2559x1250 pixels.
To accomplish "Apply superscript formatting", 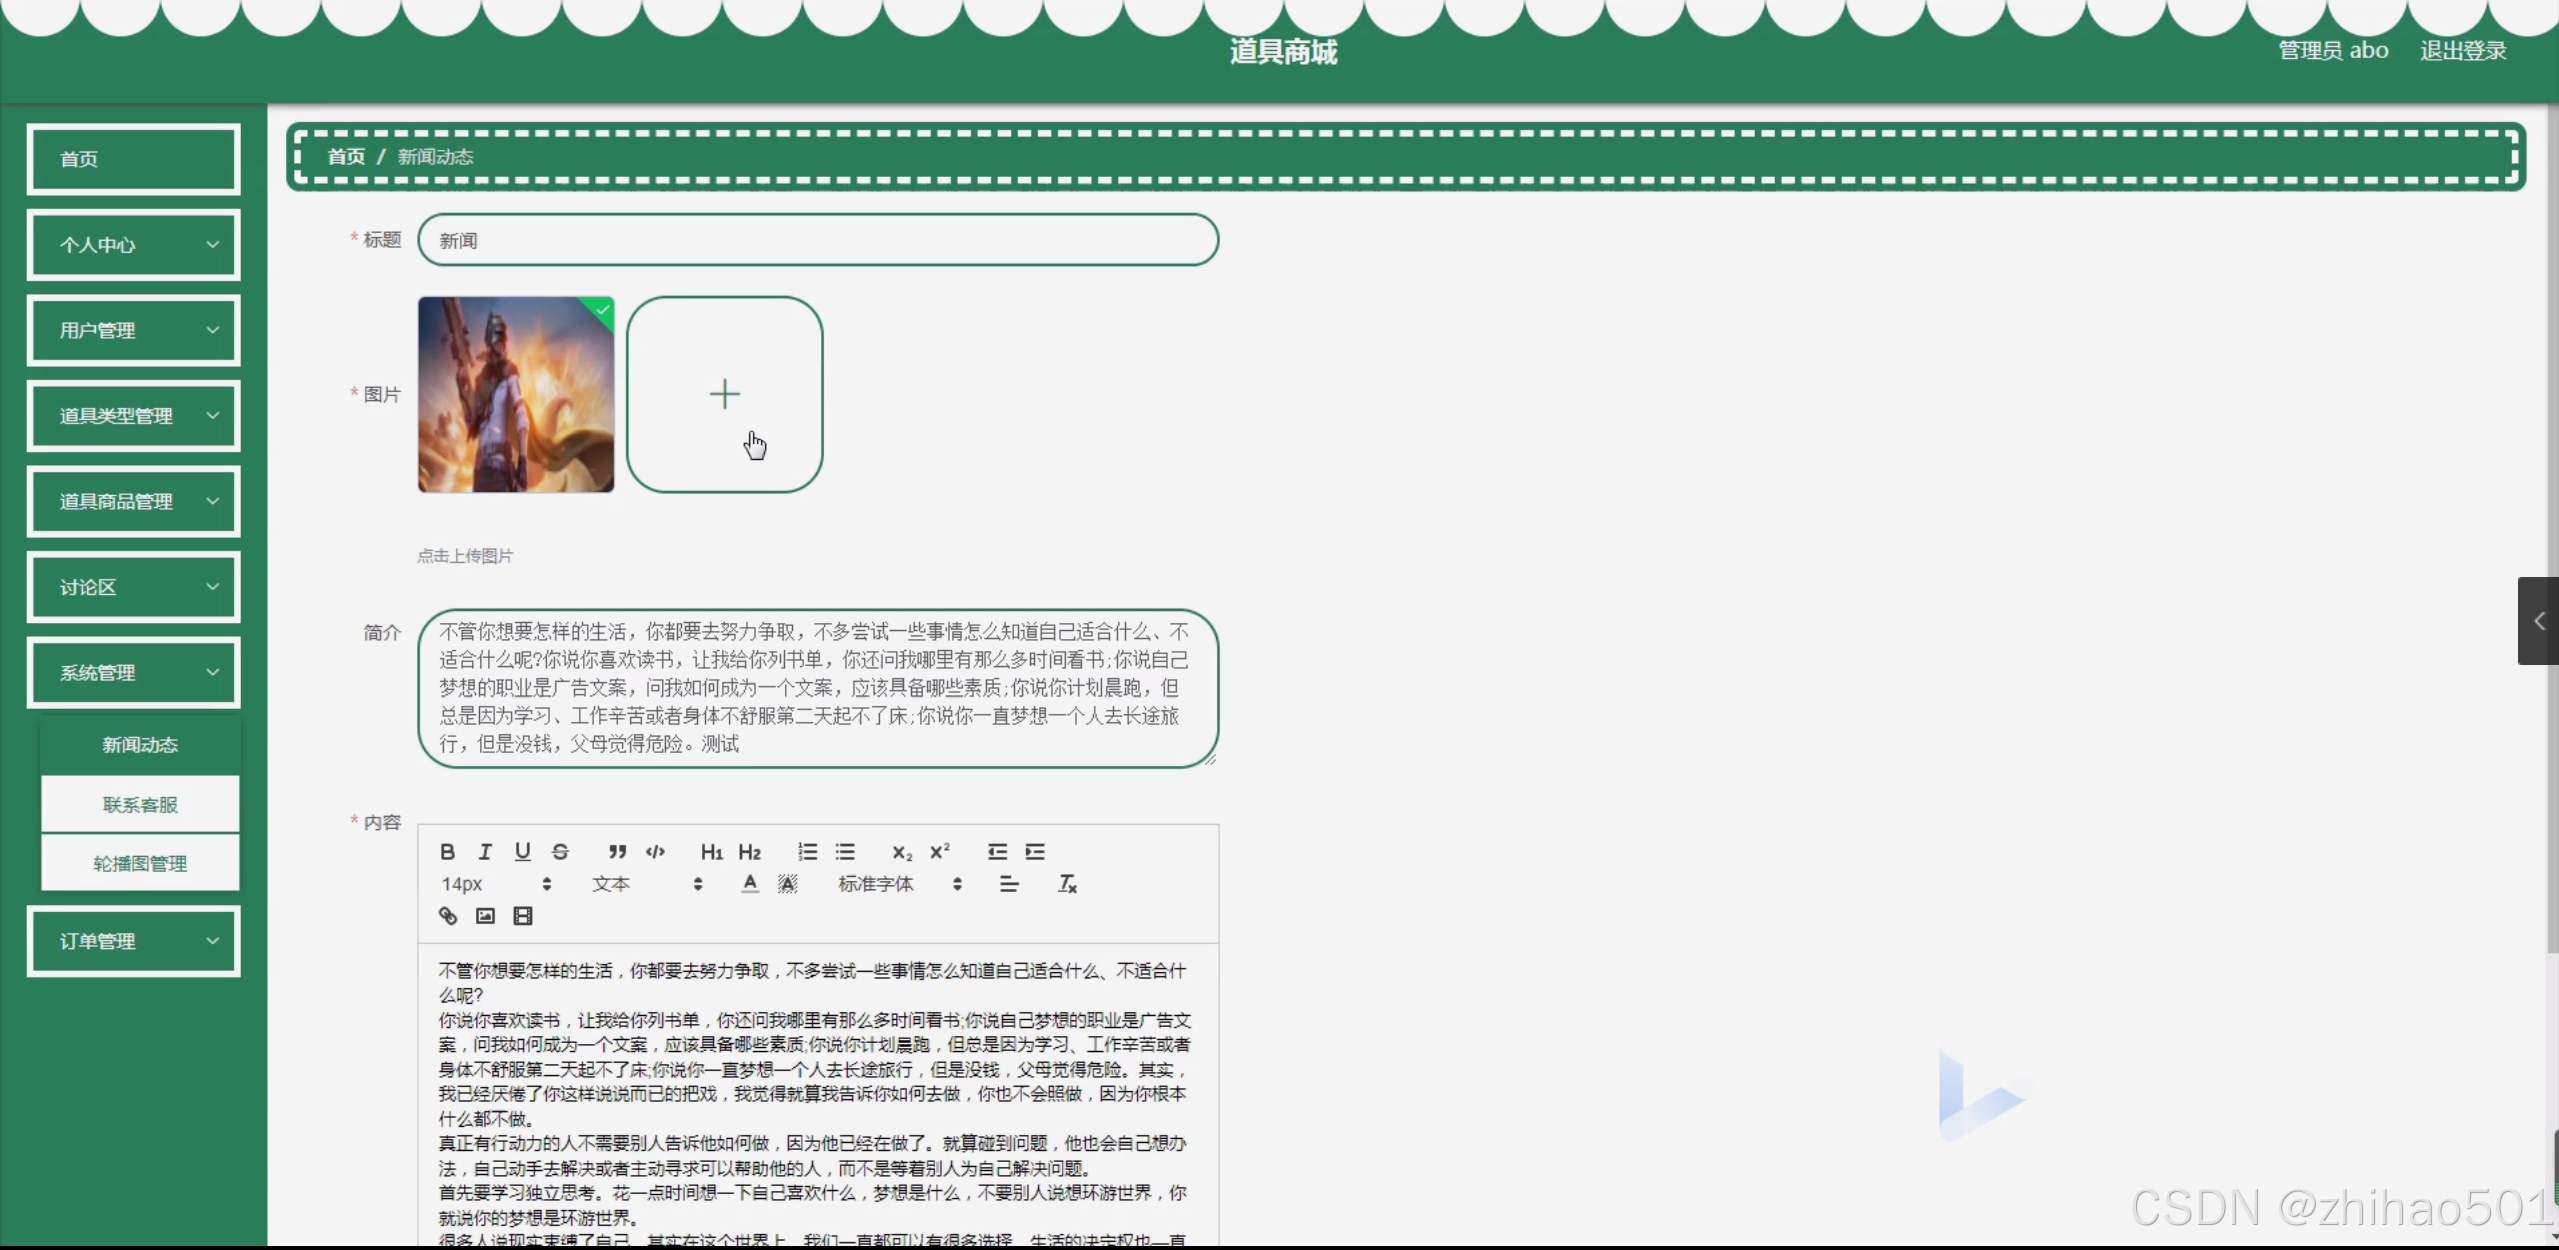I will click(939, 851).
